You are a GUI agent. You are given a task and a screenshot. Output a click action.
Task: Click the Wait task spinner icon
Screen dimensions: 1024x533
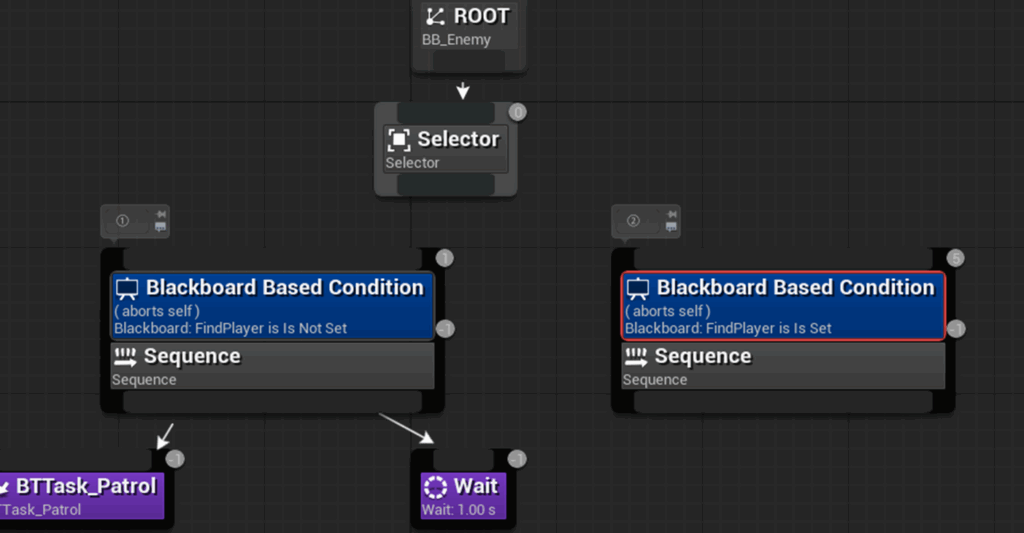pos(435,487)
